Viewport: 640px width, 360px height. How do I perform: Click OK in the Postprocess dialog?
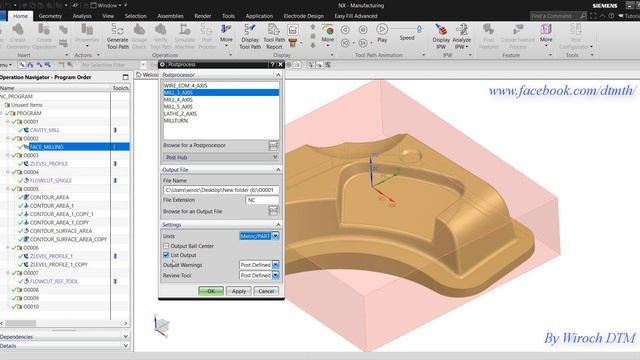(x=211, y=291)
